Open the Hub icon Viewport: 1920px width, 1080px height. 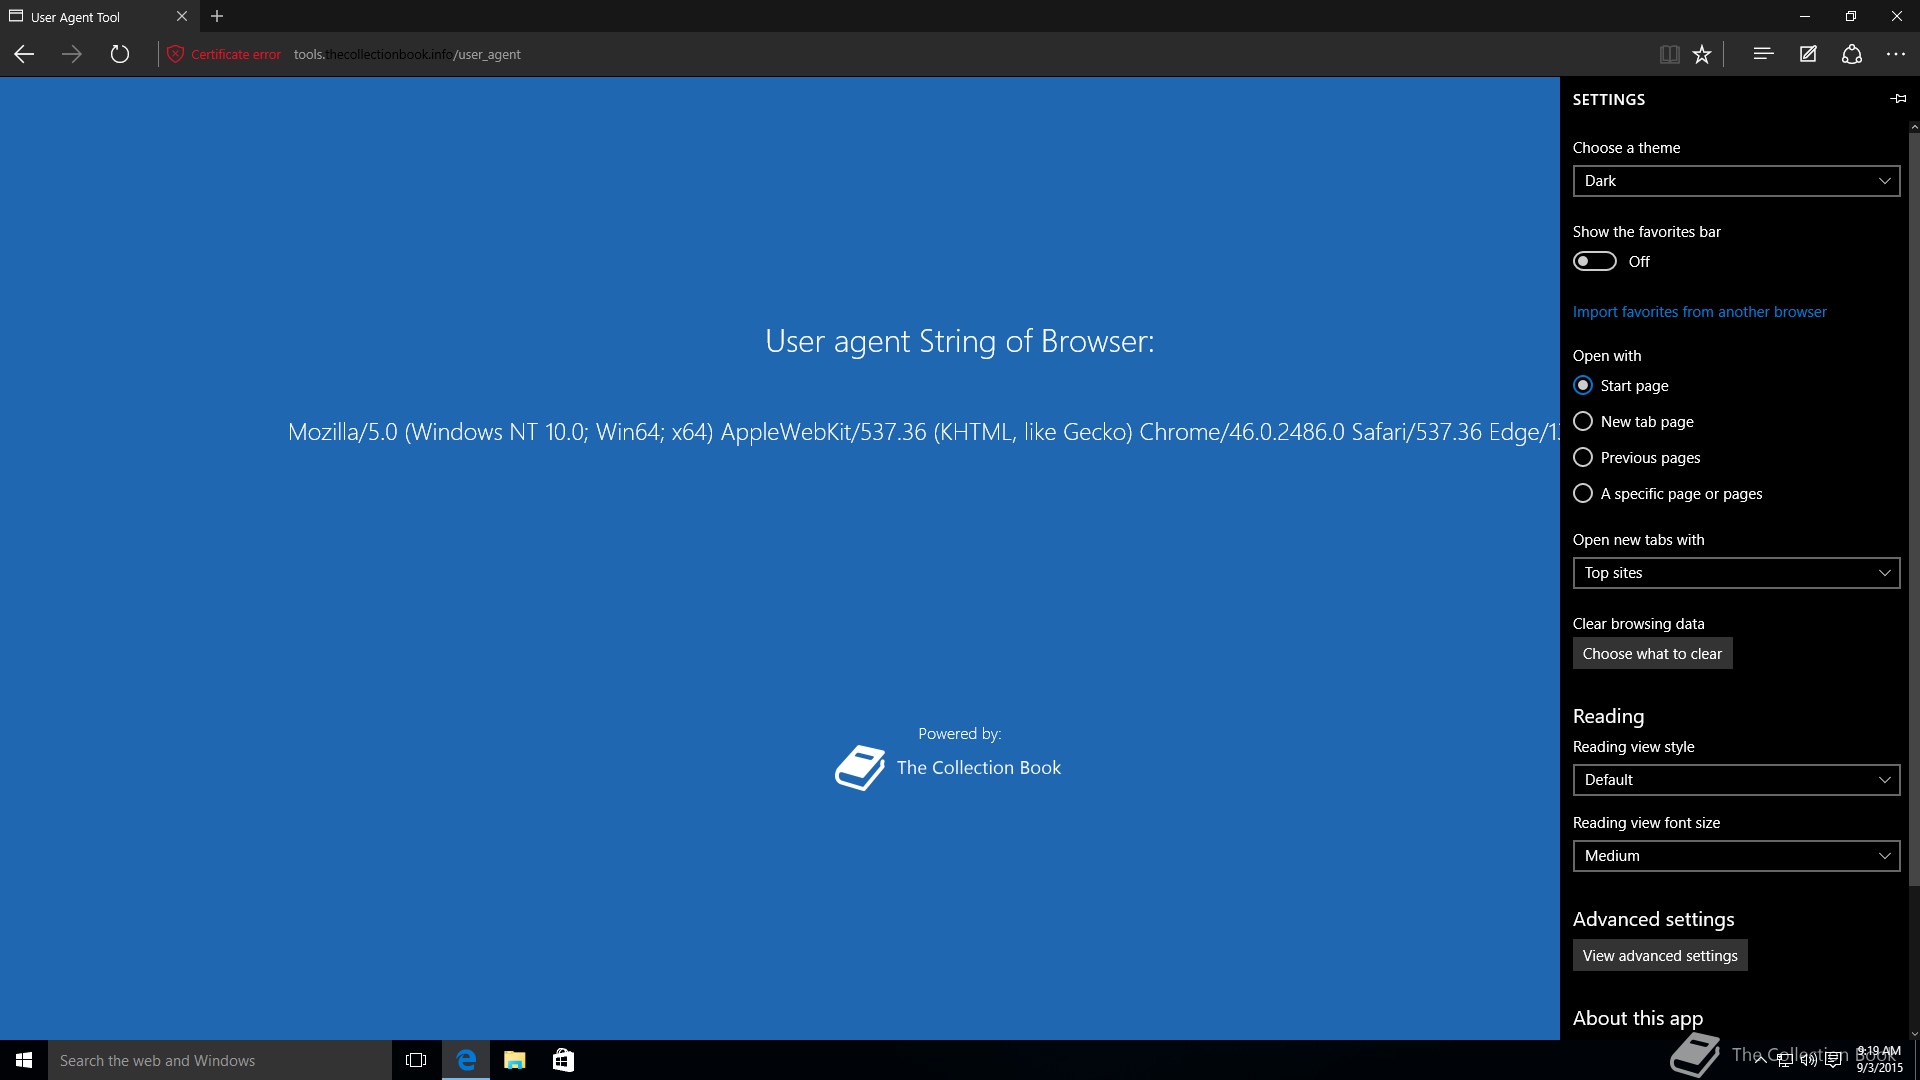click(x=1763, y=54)
